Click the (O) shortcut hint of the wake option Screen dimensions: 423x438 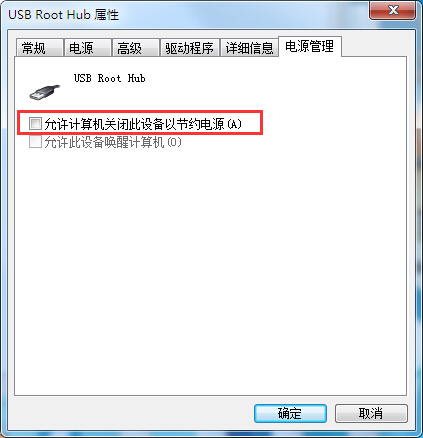tap(174, 142)
